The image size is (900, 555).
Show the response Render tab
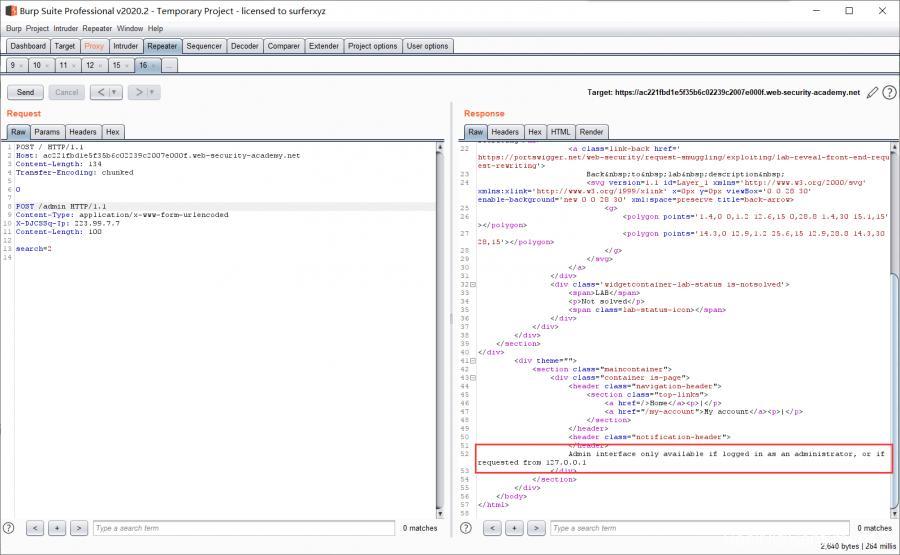point(591,132)
